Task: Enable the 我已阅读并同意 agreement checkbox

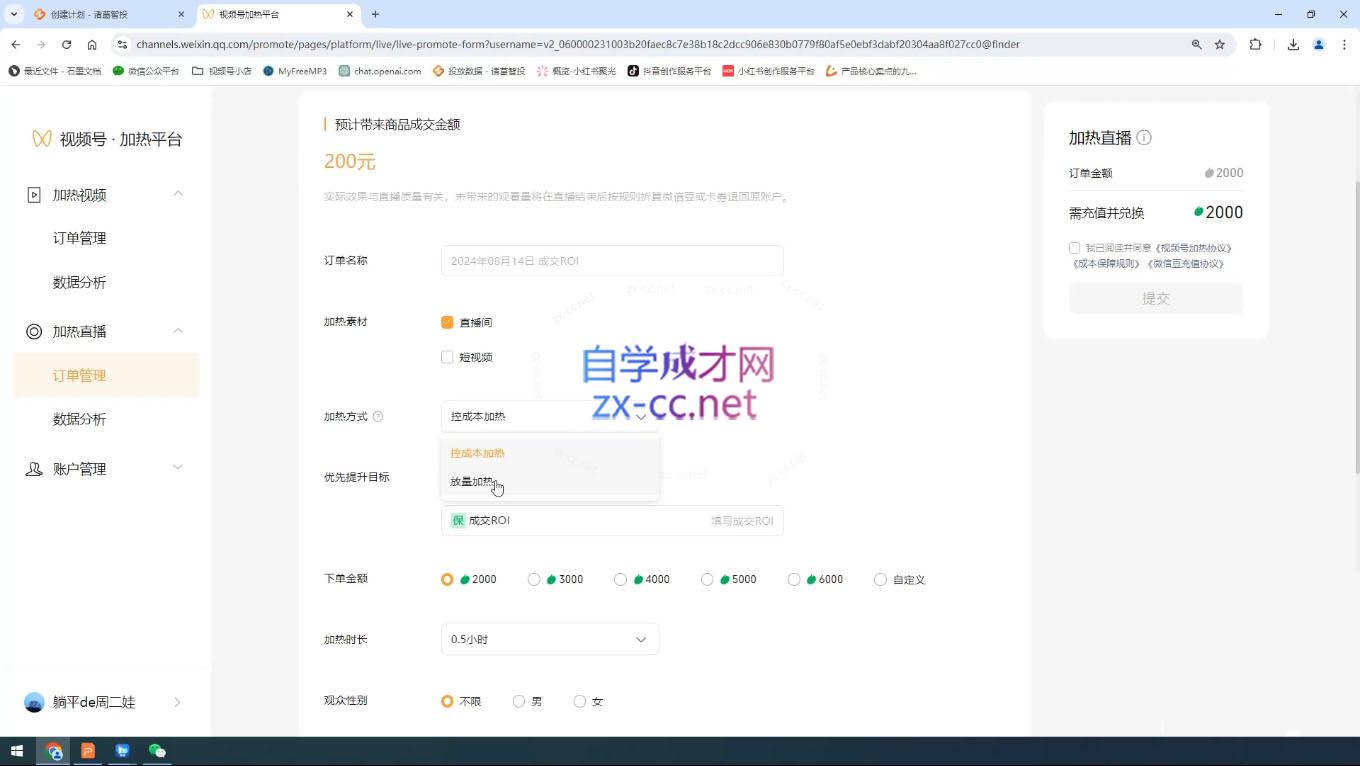Action: pyautogui.click(x=1074, y=247)
